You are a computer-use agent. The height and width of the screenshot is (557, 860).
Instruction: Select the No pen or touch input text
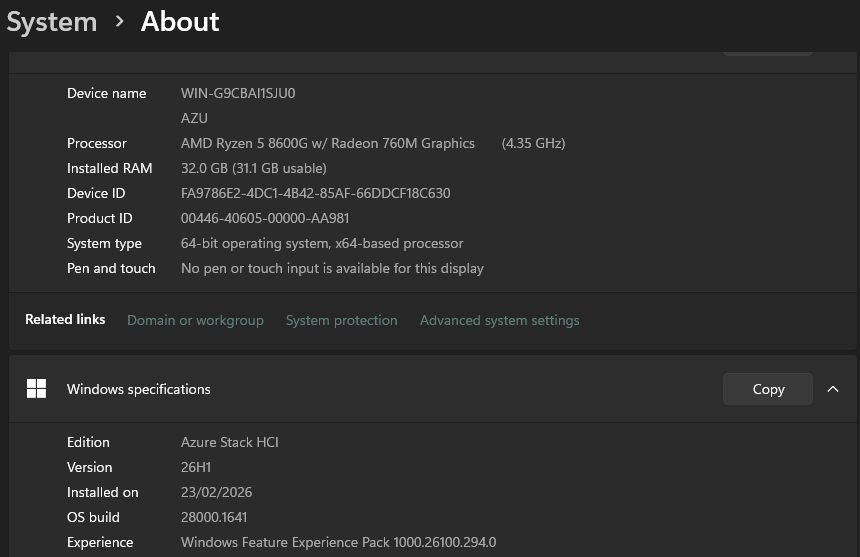point(332,268)
